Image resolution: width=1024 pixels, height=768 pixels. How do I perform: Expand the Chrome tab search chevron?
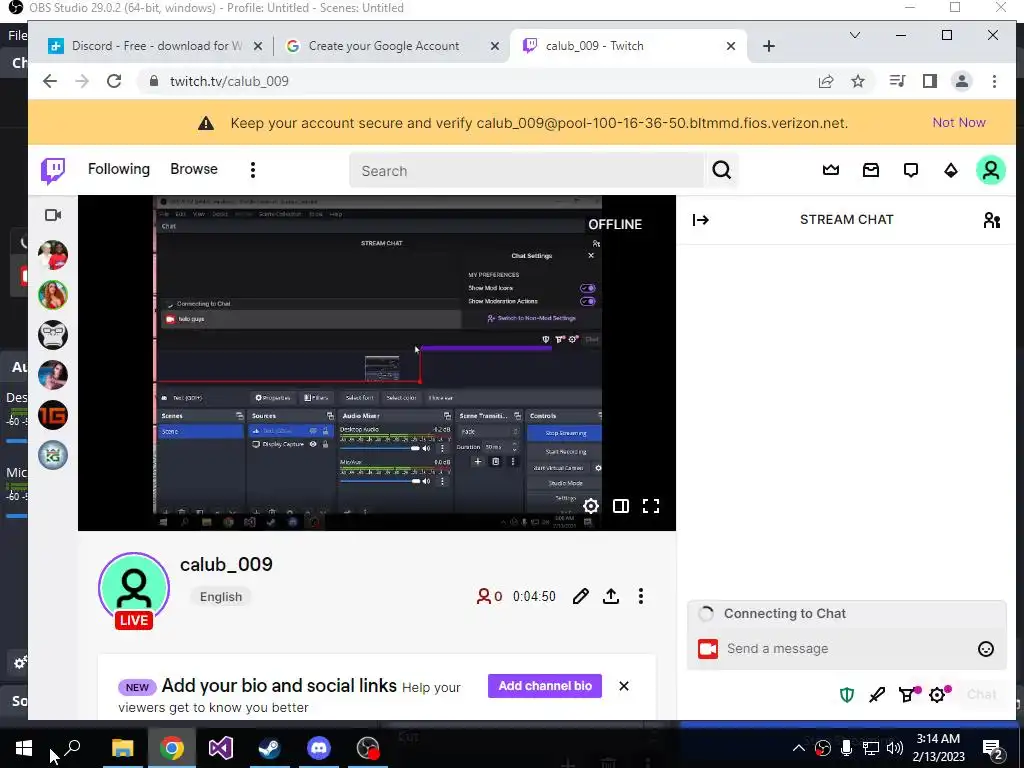coord(854,35)
